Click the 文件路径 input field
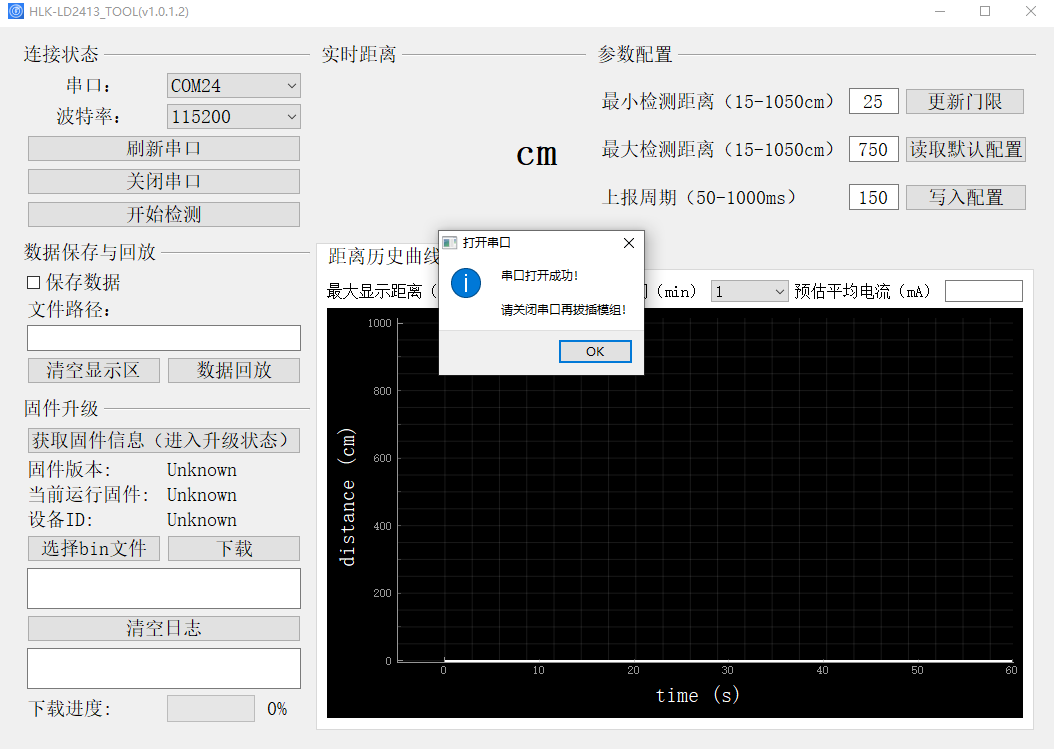Image resolution: width=1054 pixels, height=749 pixels. pyautogui.click(x=164, y=338)
